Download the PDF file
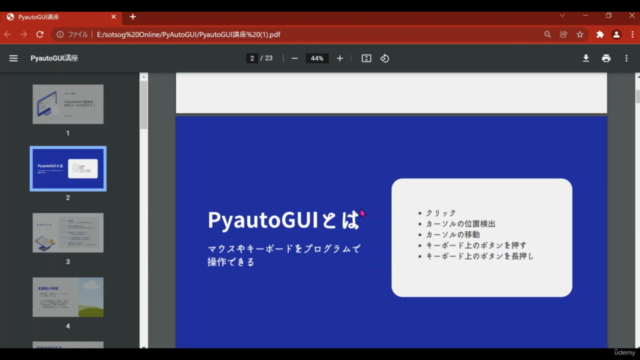The width and height of the screenshot is (640, 360). click(586, 58)
